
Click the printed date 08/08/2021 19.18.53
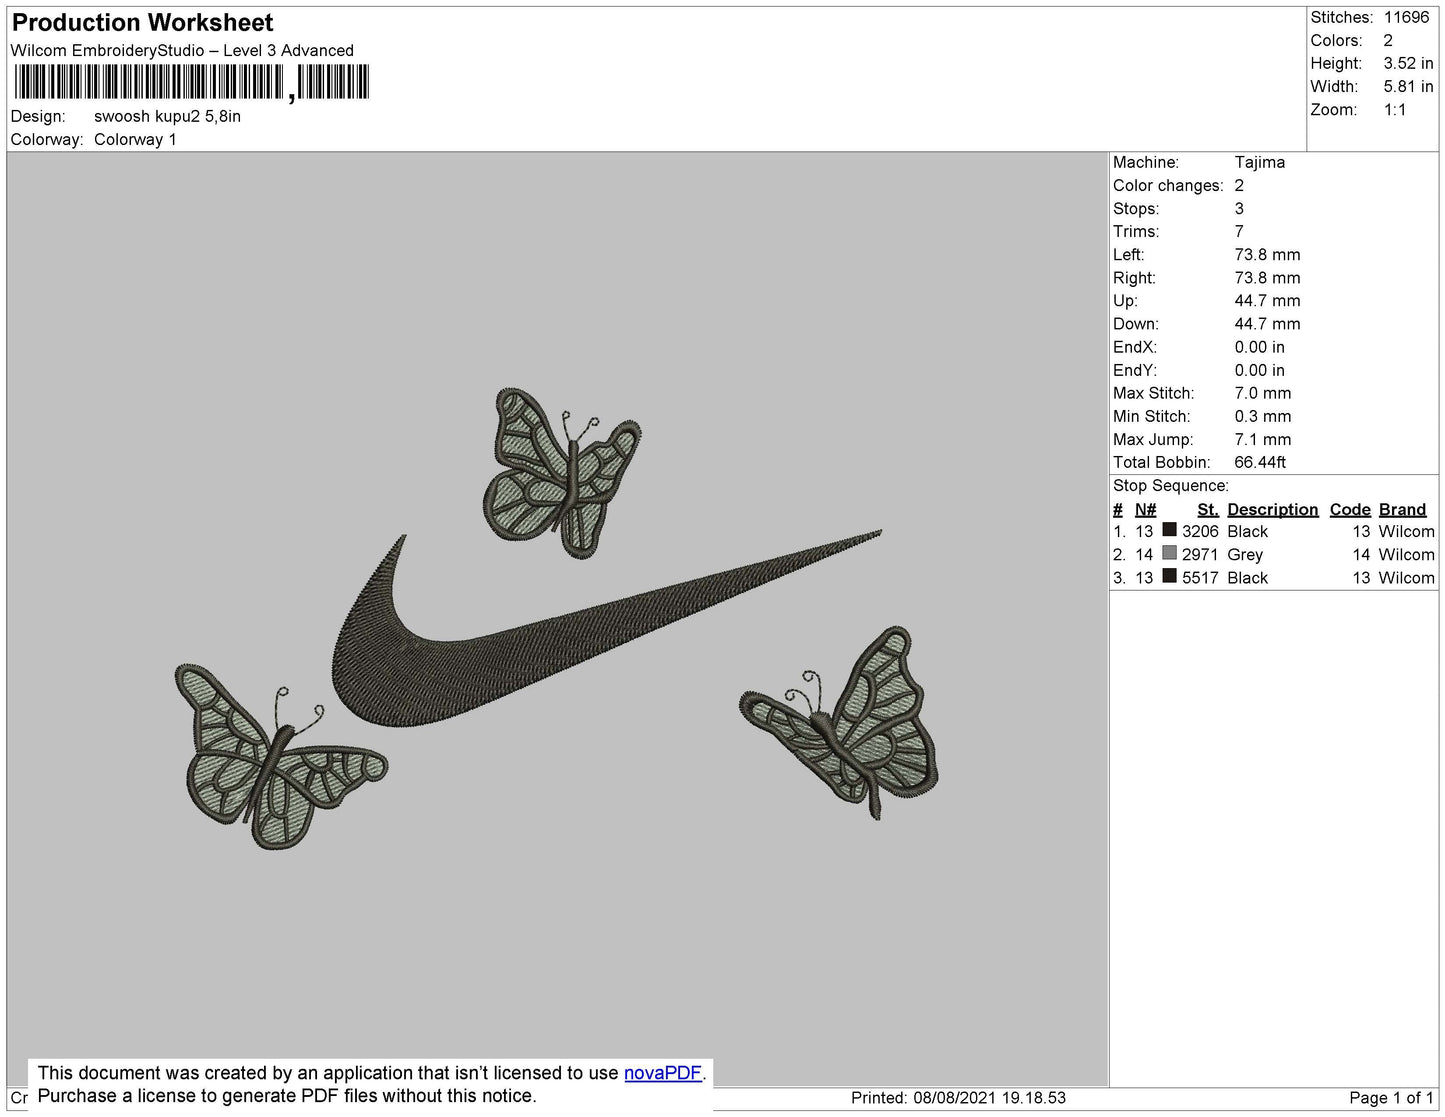point(989,1097)
